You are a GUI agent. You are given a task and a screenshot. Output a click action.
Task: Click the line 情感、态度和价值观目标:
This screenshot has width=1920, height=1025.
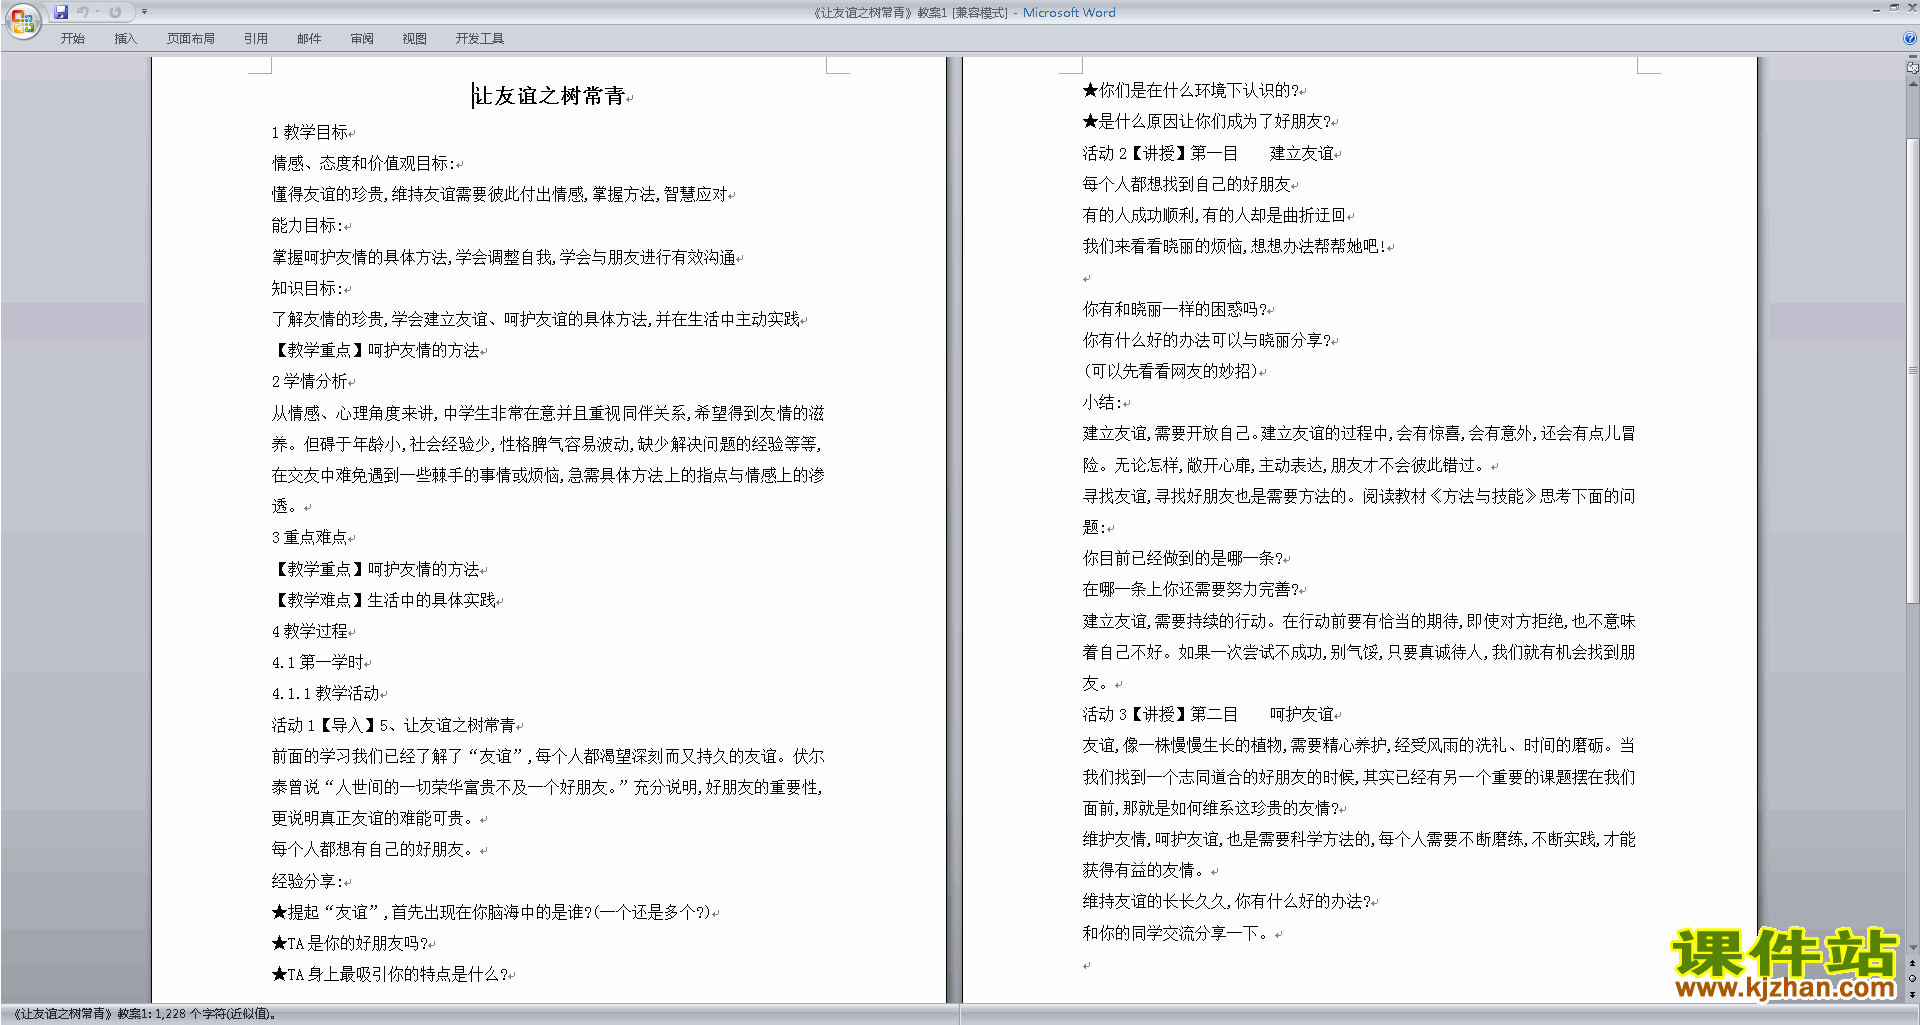(x=363, y=163)
